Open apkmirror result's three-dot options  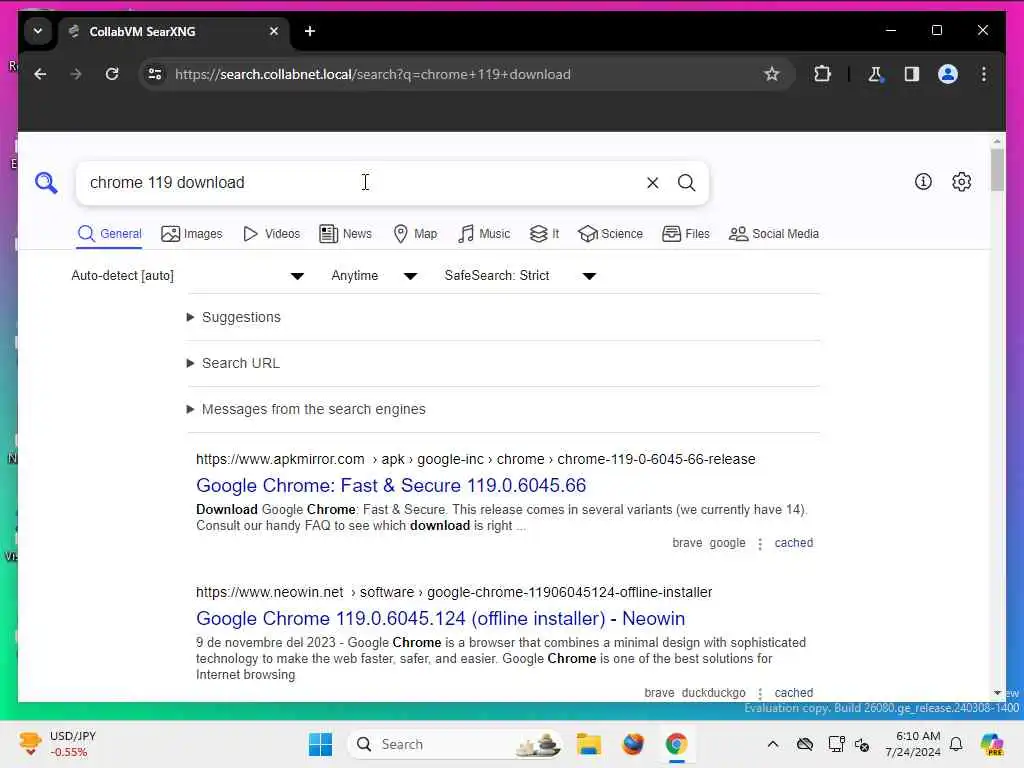pos(760,543)
